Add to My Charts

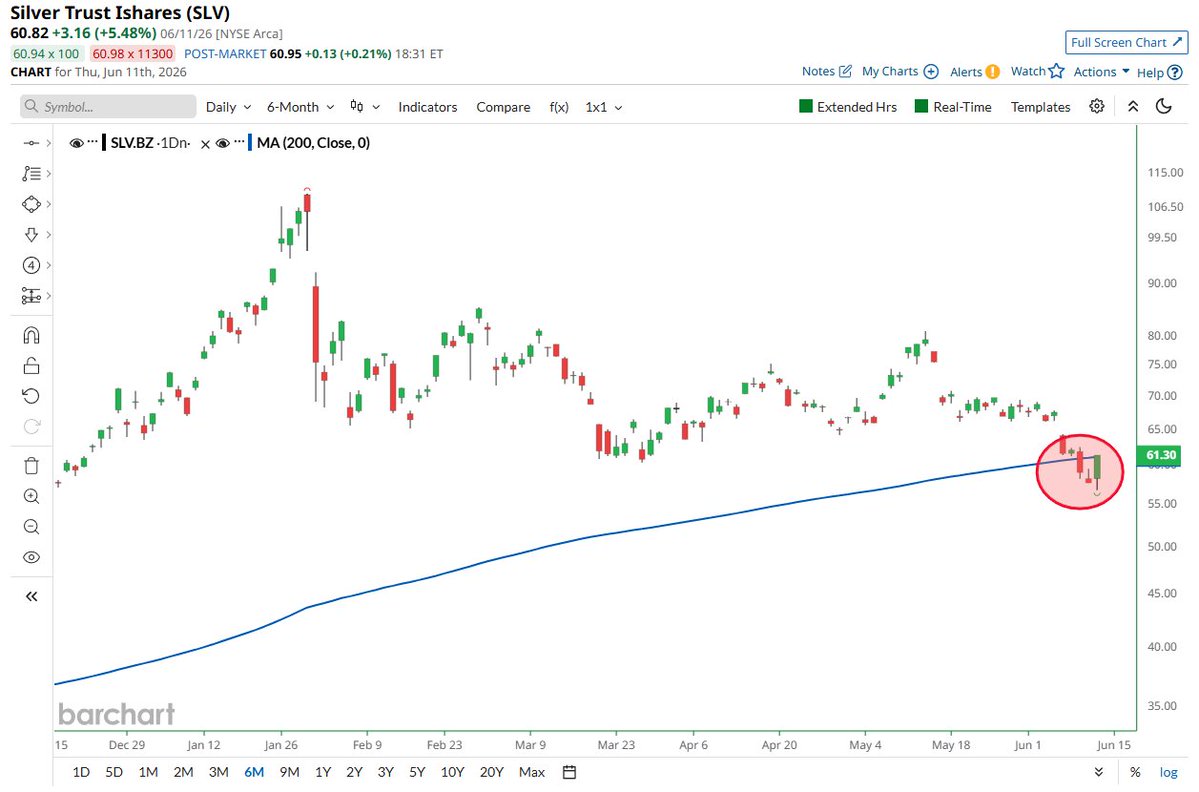[900, 71]
